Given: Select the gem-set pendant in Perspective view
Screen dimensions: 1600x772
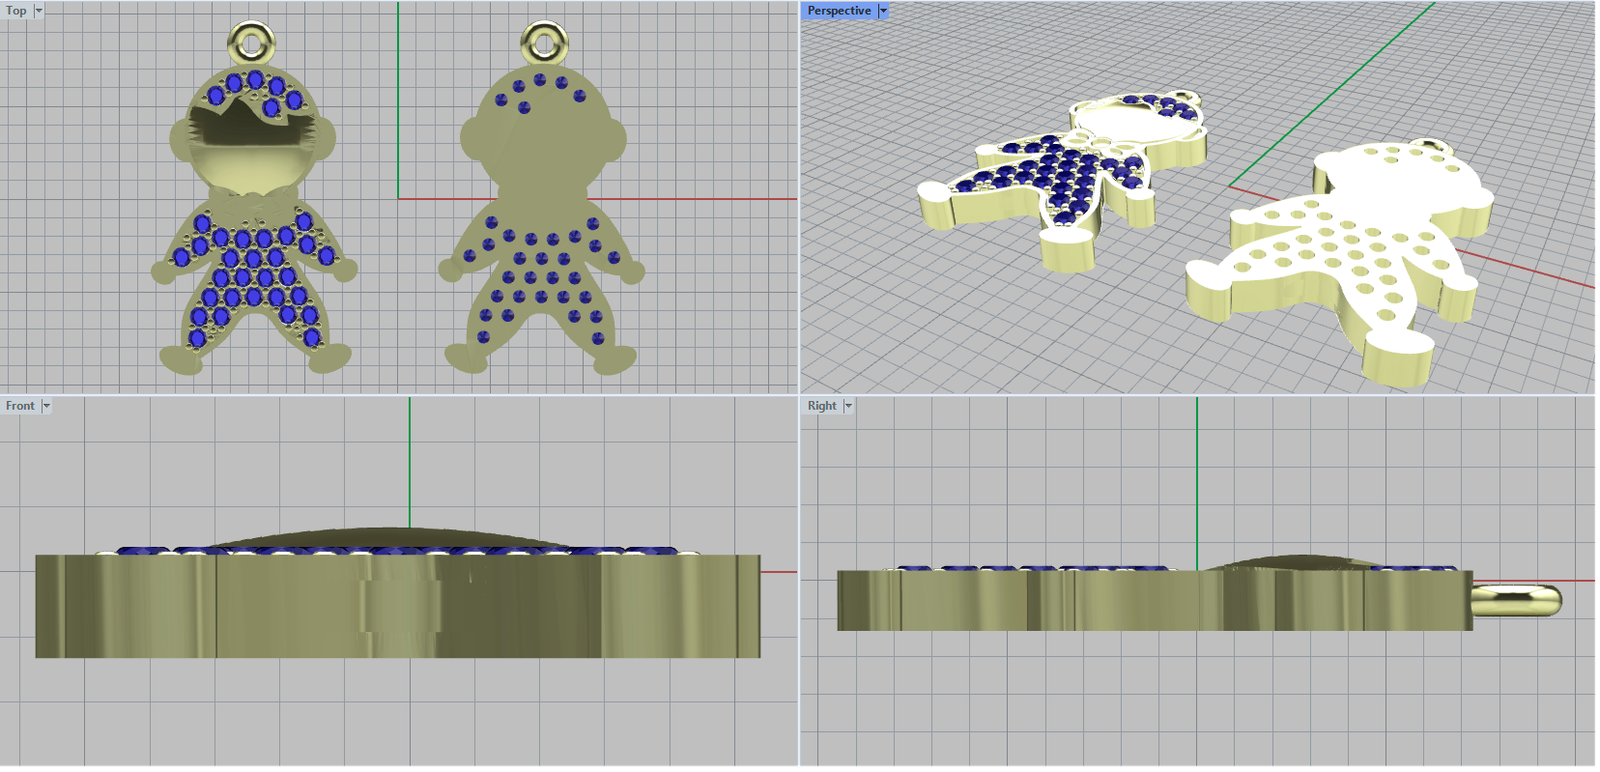Looking at the screenshot, I should tap(1050, 180).
